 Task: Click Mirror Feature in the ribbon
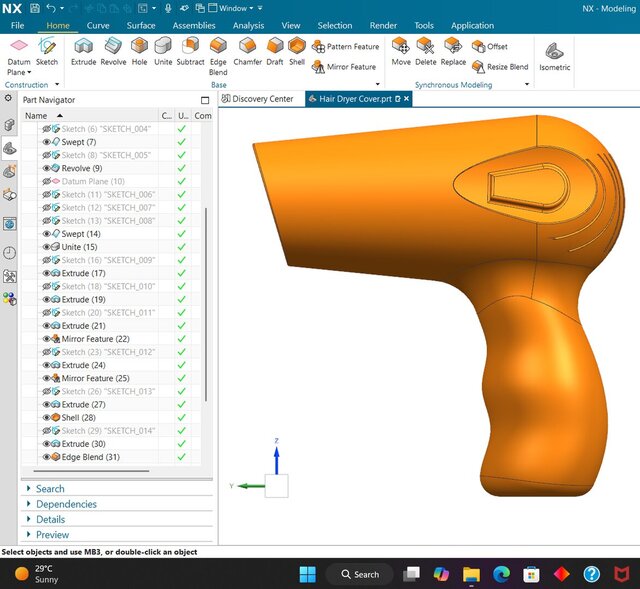[344, 67]
